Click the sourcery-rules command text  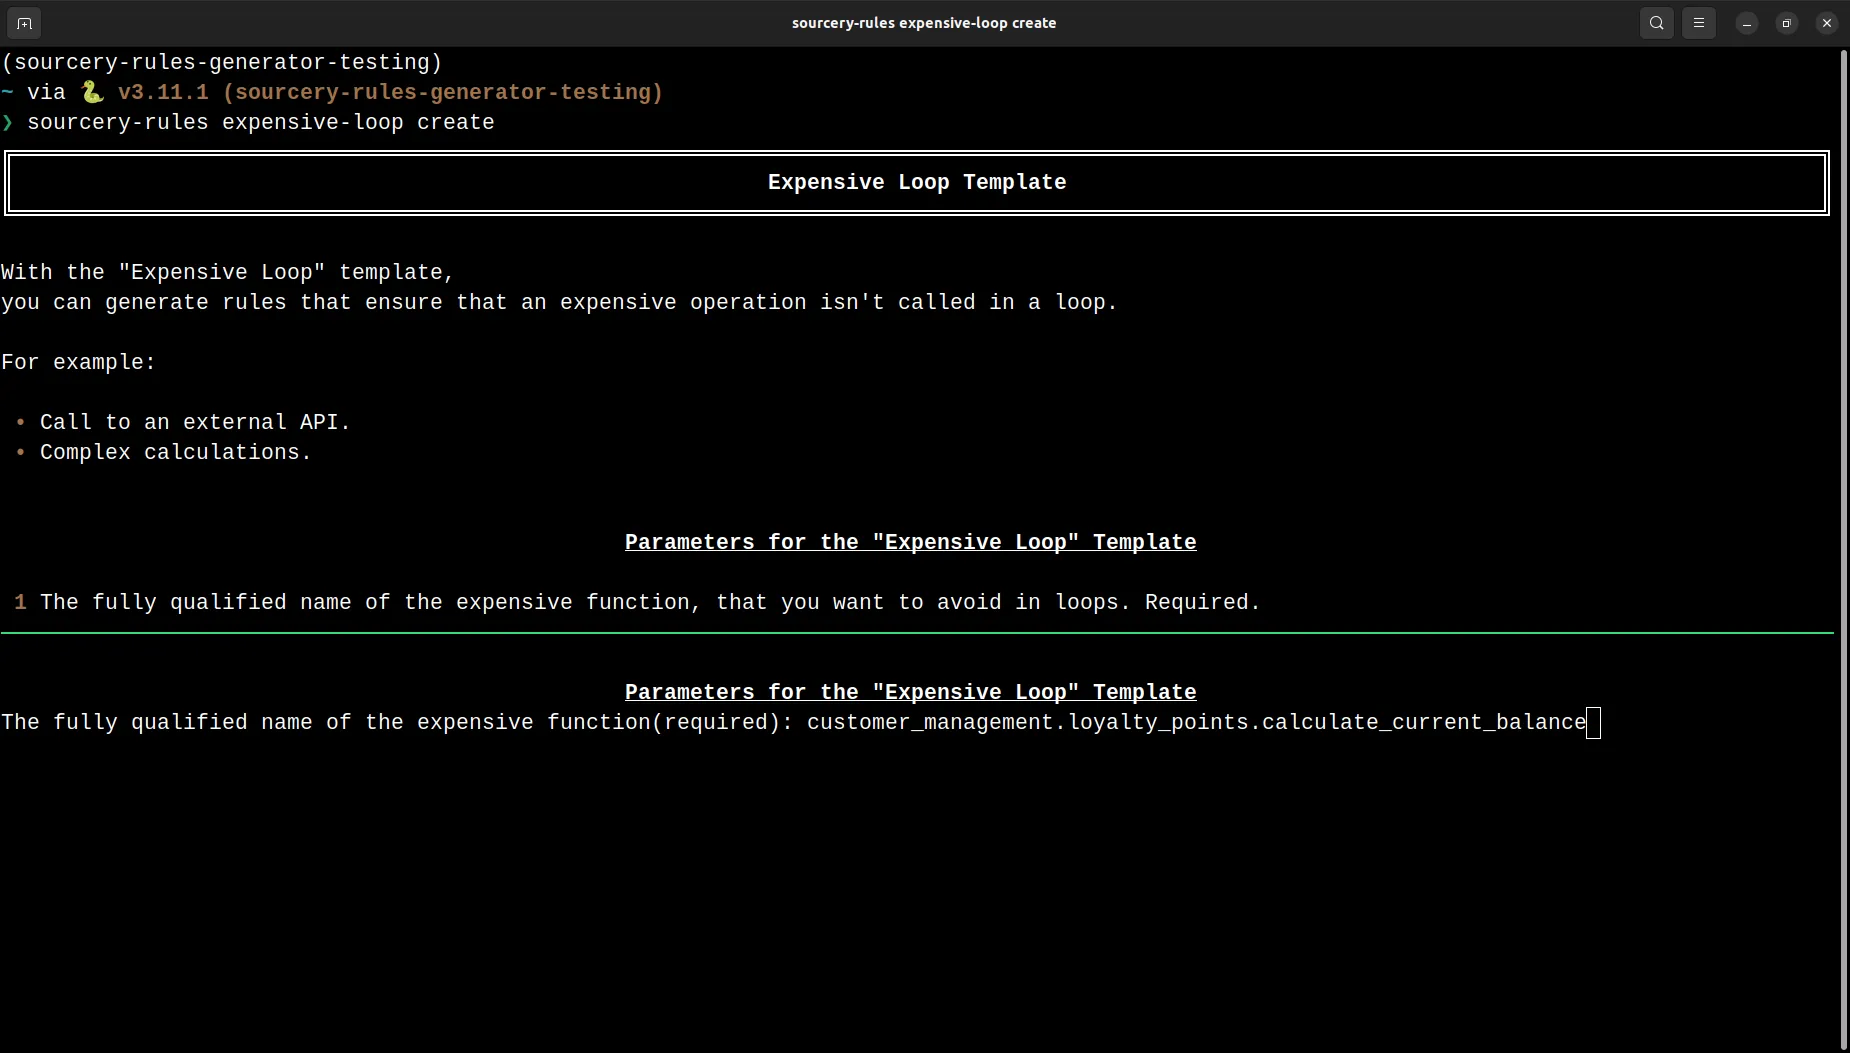[261, 122]
